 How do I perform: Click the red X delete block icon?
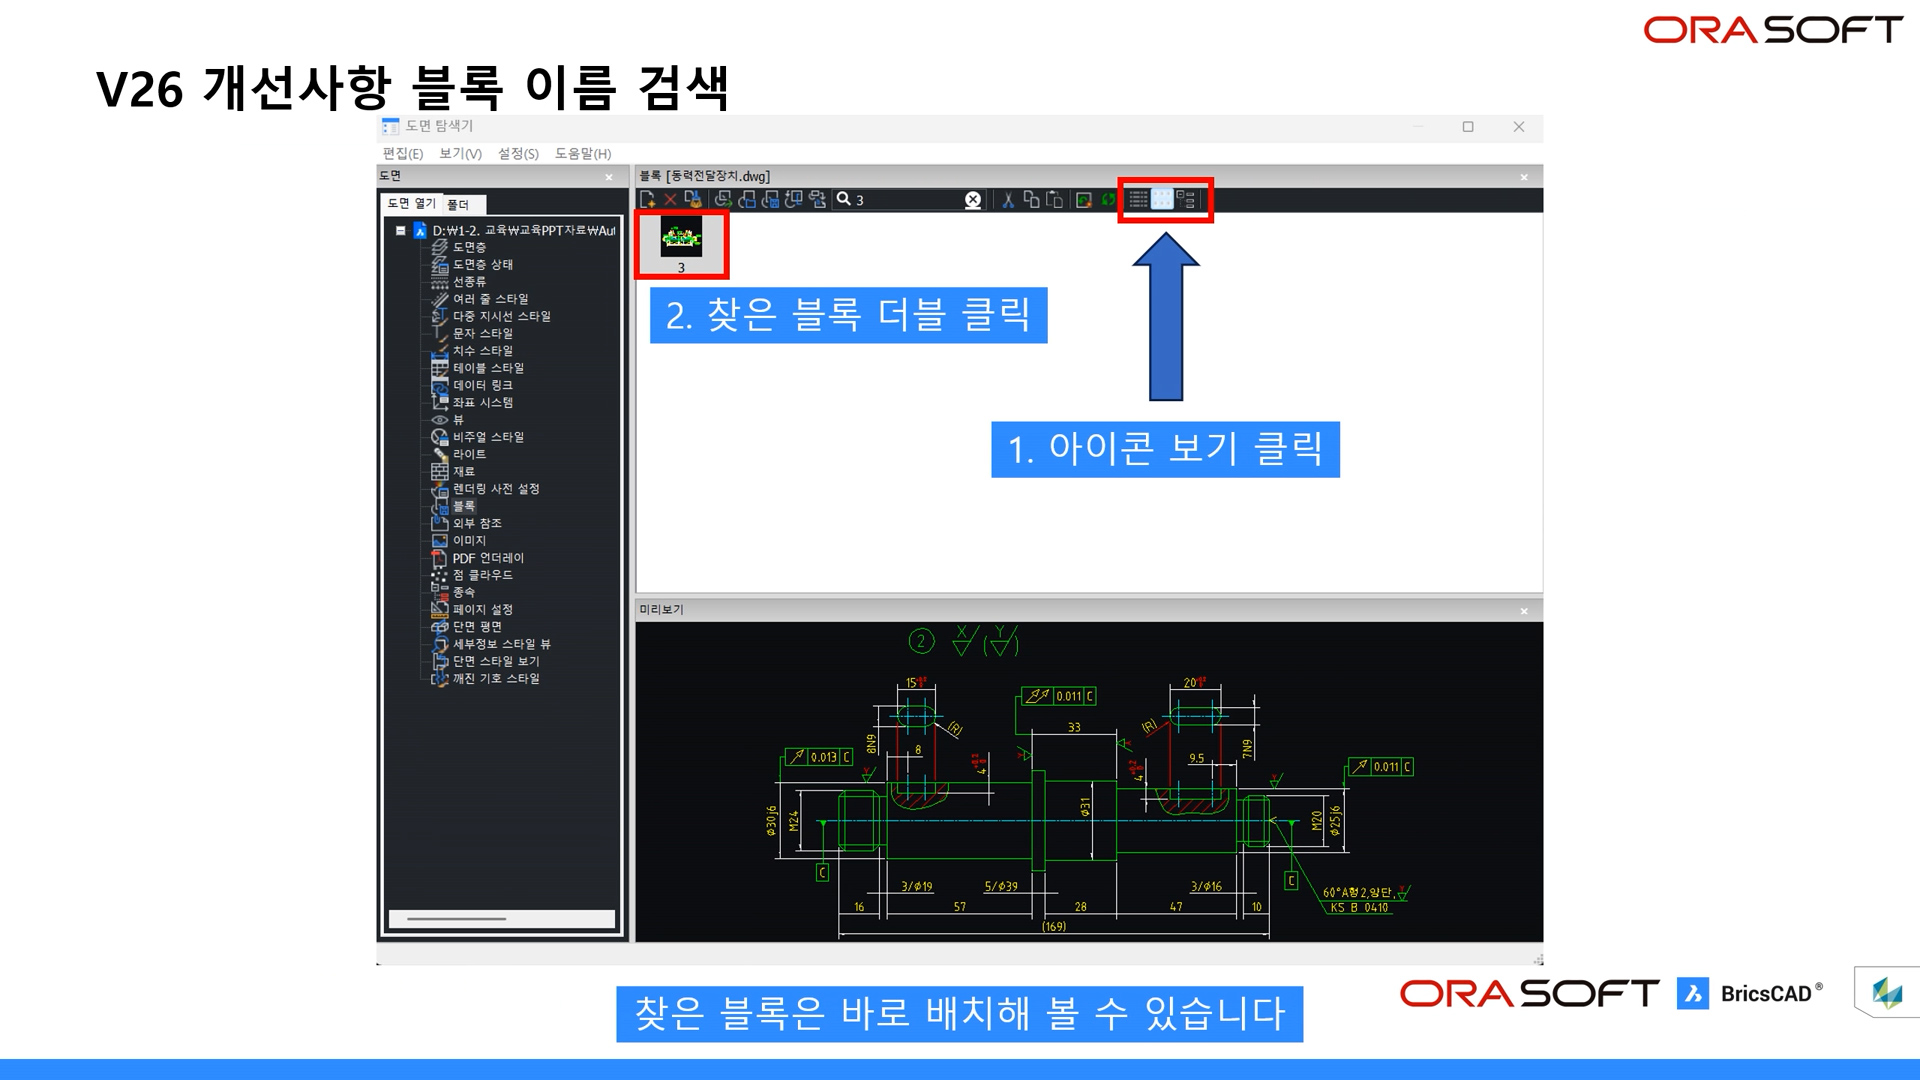click(x=668, y=199)
